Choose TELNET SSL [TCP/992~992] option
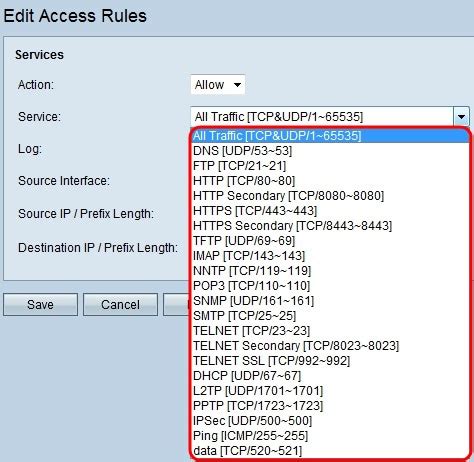 331,361
